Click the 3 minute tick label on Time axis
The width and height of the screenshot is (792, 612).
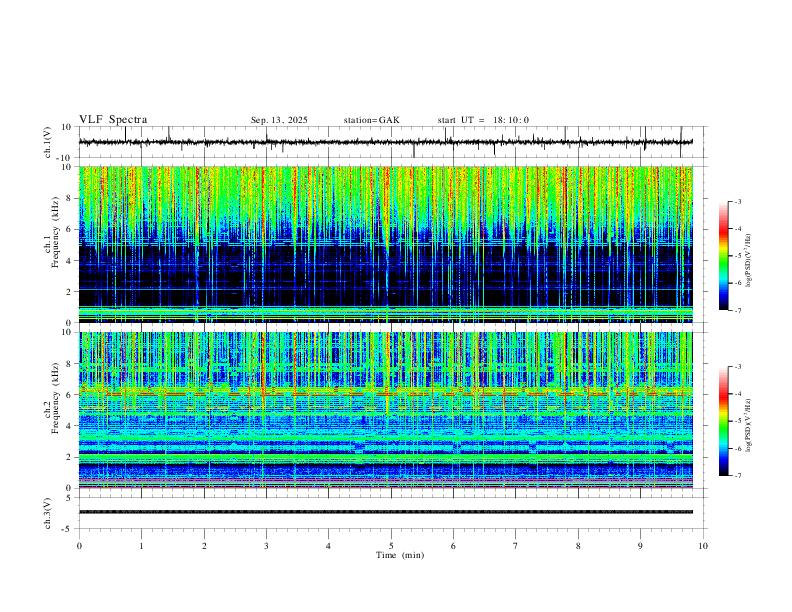266,546
